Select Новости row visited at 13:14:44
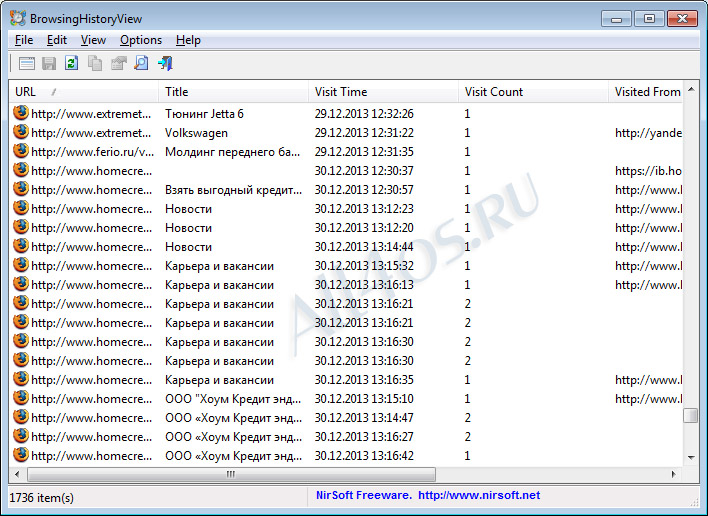This screenshot has width=708, height=516. coord(346,246)
